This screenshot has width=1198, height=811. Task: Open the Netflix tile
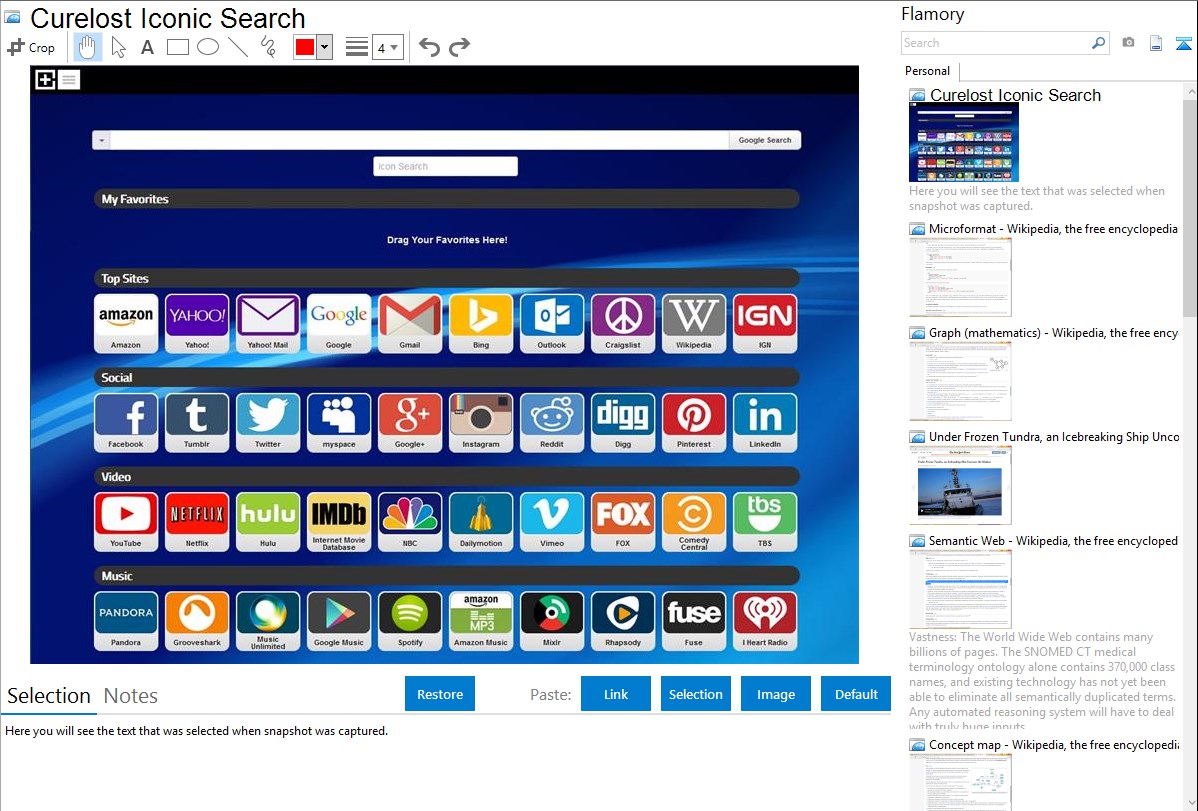click(197, 522)
